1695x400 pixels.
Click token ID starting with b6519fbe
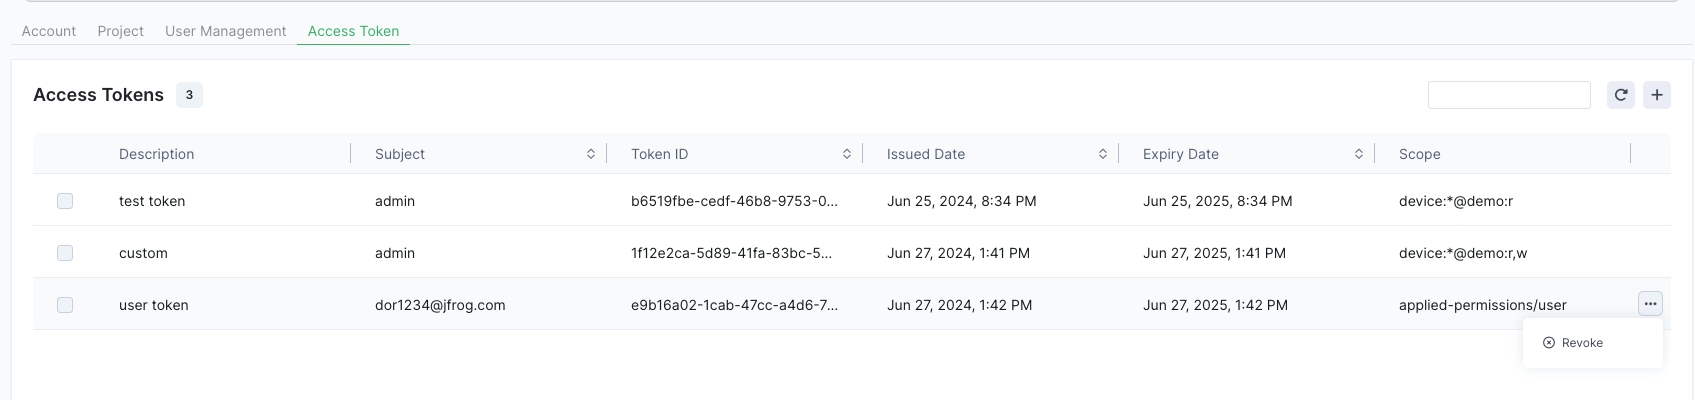pyautogui.click(x=734, y=201)
